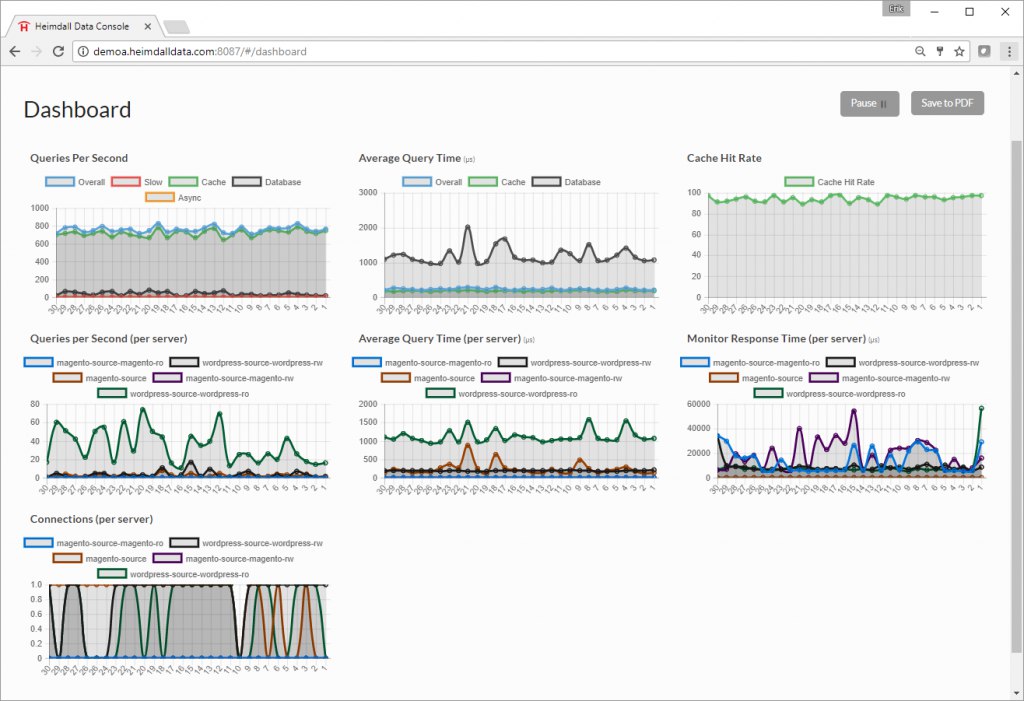Click the zoom magnifier icon in address bar
1024x701 pixels.
[920, 52]
